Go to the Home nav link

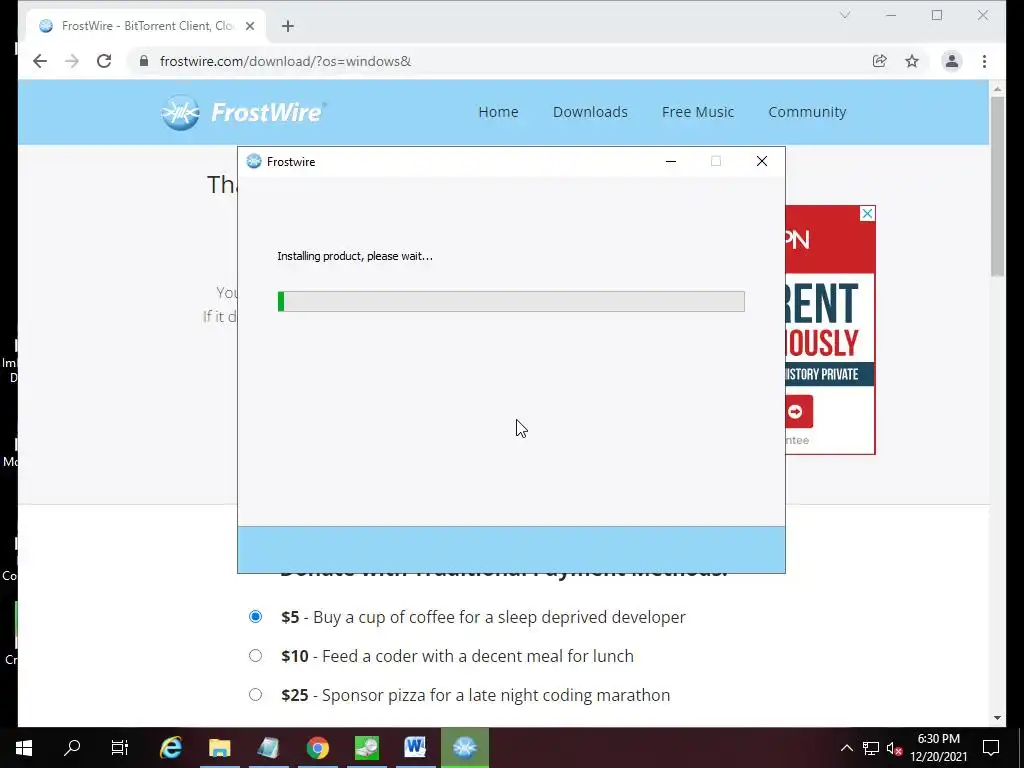(x=498, y=112)
